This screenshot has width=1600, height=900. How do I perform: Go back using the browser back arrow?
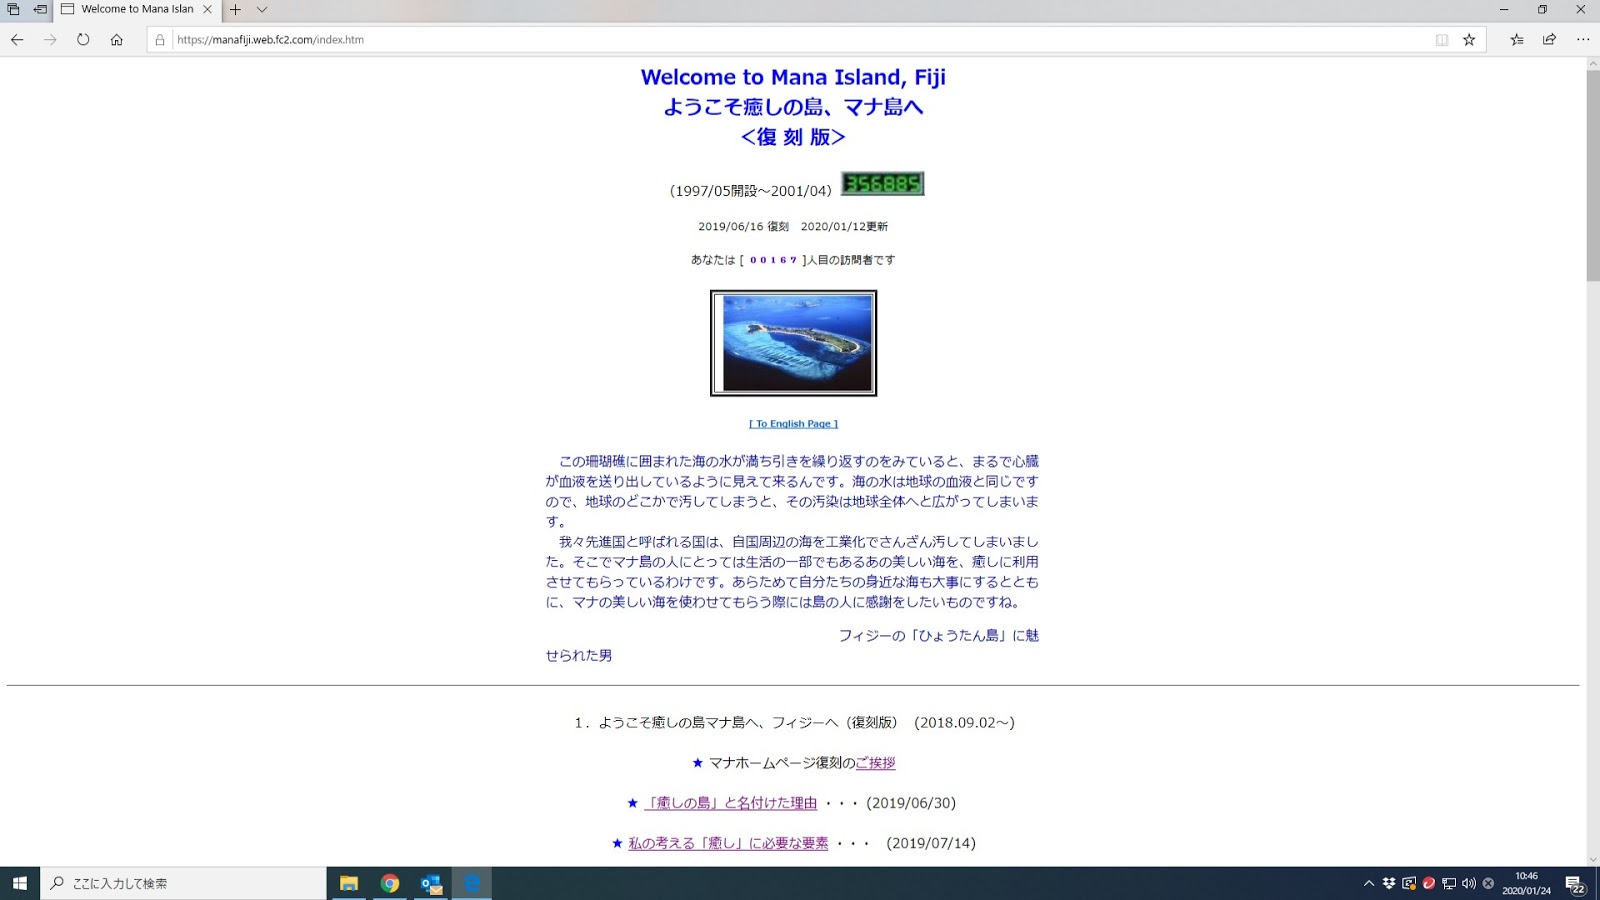pos(17,40)
